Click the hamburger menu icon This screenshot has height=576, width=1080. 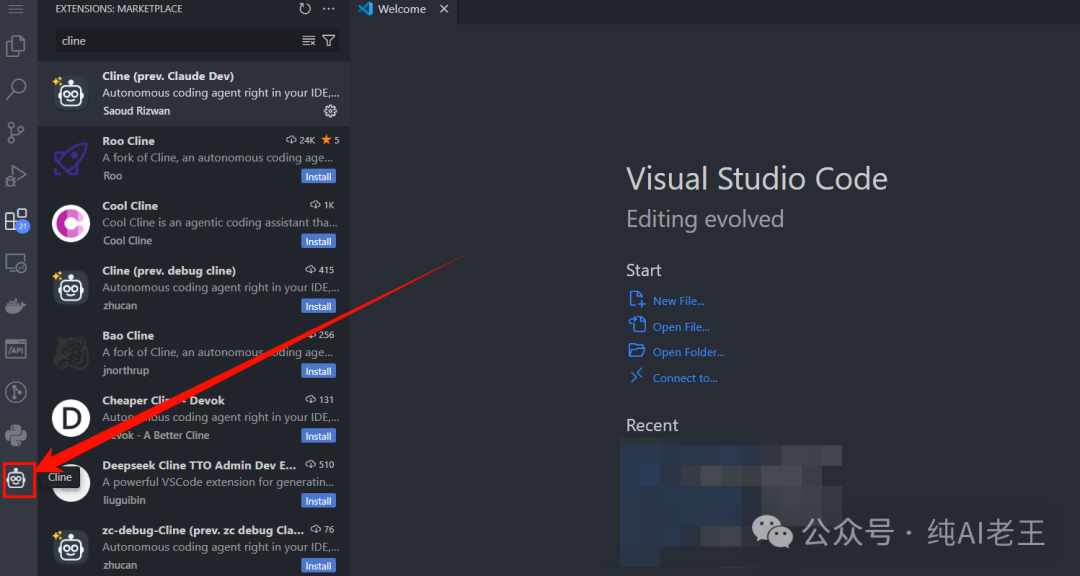(16, 9)
